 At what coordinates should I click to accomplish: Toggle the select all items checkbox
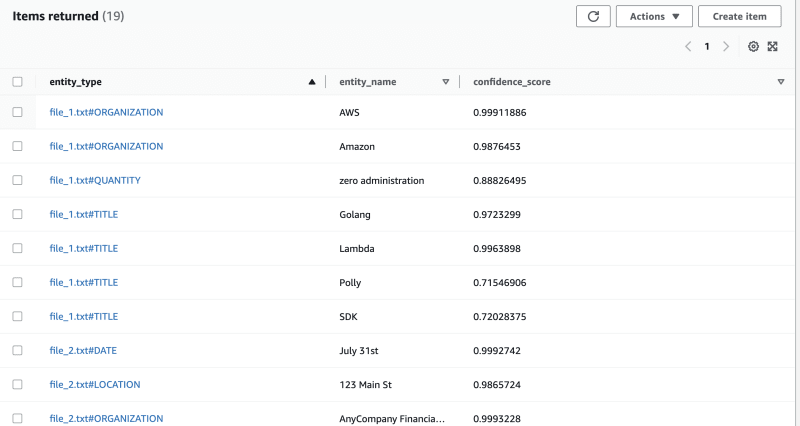point(17,82)
